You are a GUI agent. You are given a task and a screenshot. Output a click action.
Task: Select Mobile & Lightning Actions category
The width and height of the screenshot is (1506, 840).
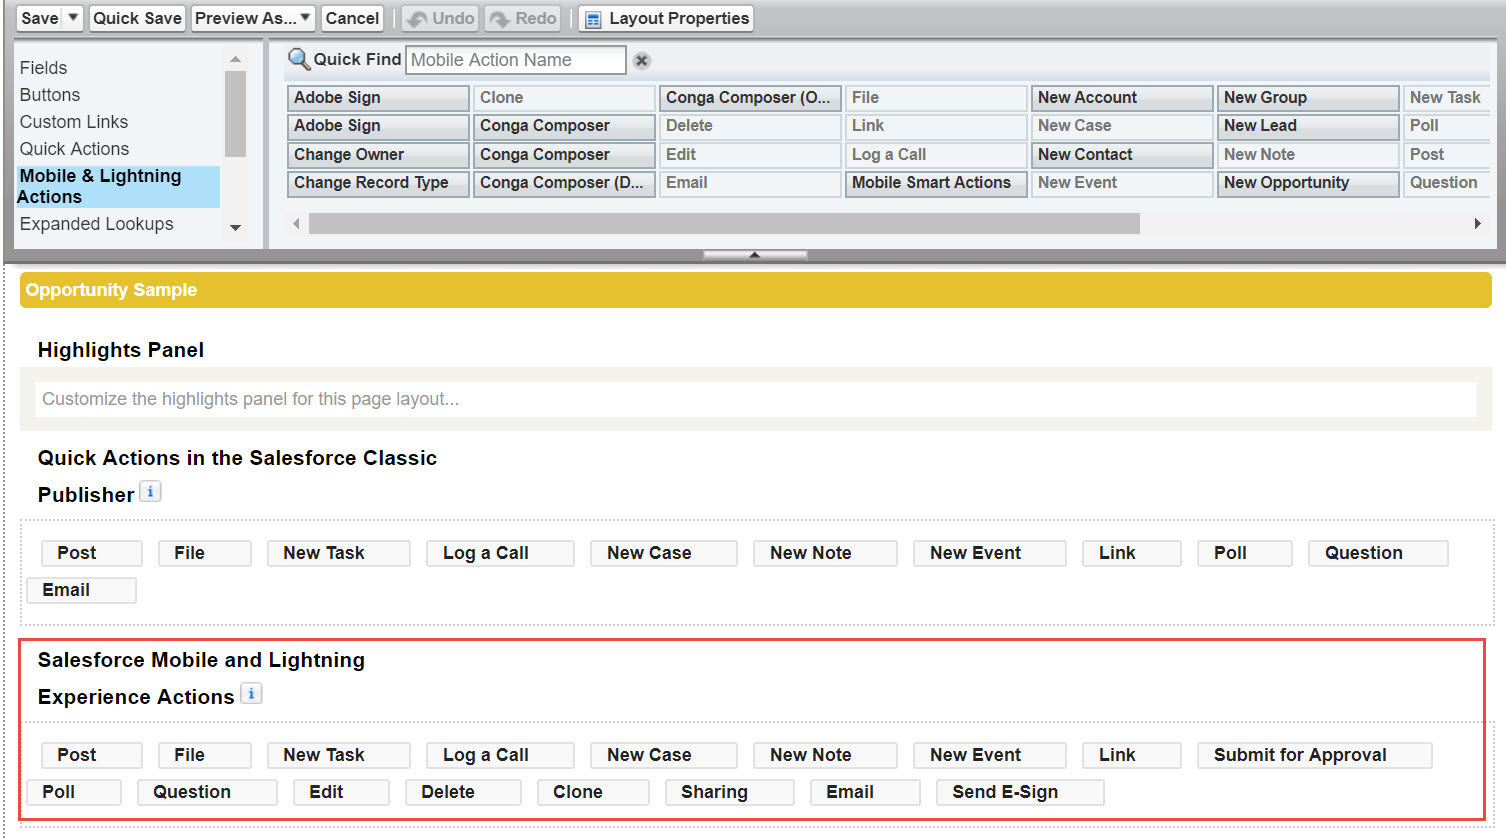pos(118,186)
